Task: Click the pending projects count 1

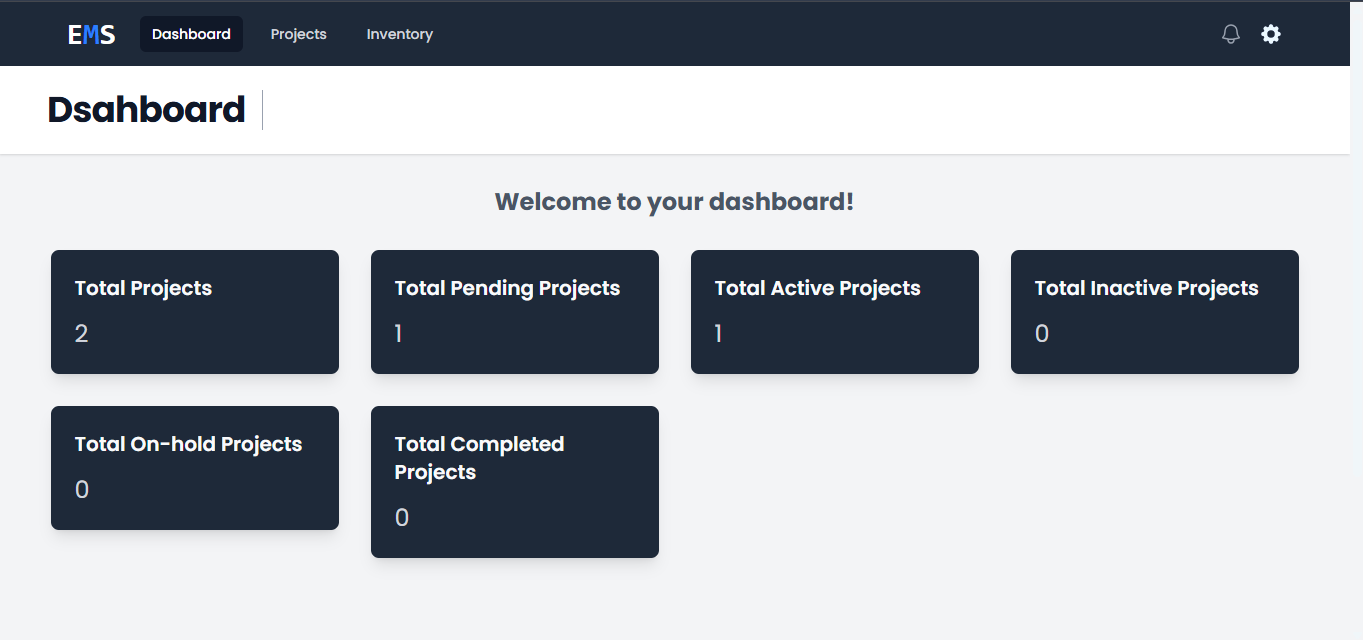Action: [398, 334]
